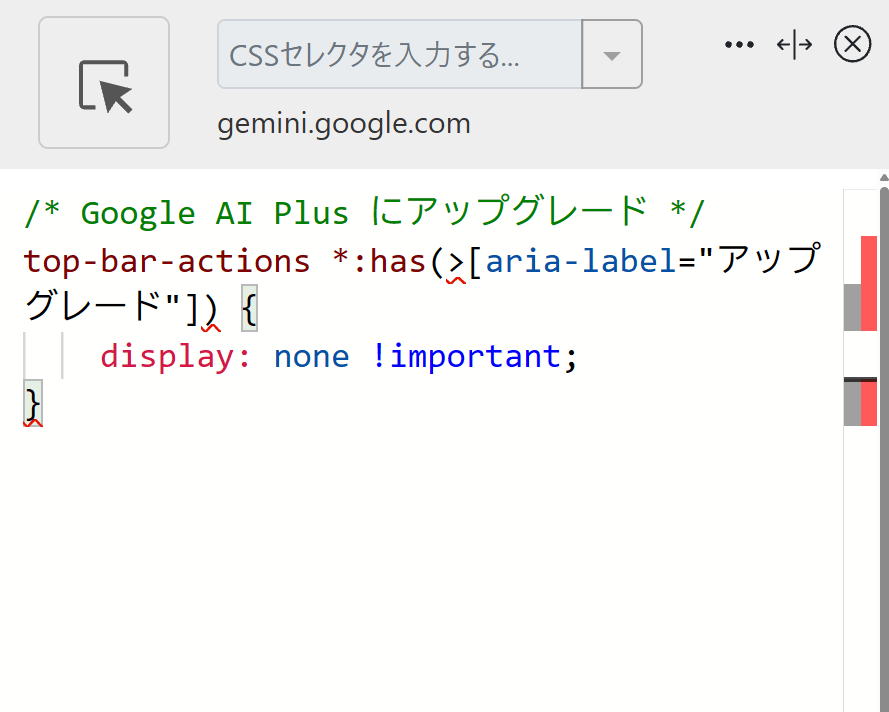Click the highlighted opening curly brace
Viewport: 889px width, 712px height.
click(249, 310)
